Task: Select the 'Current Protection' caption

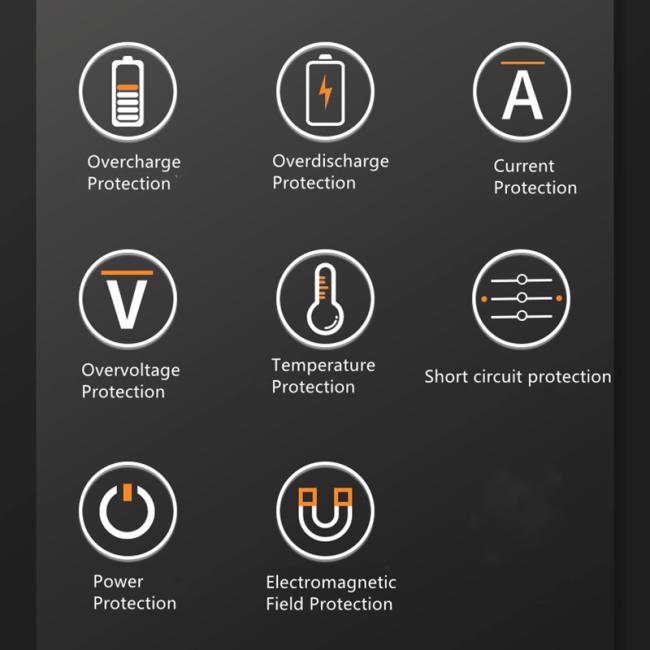Action: pos(535,177)
